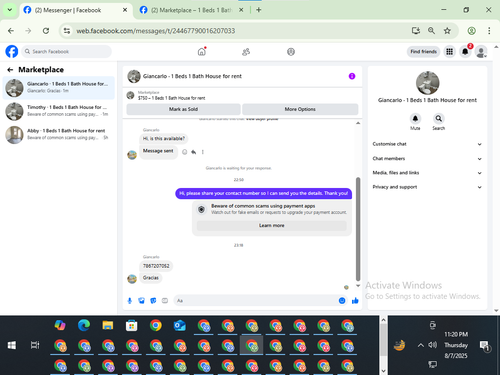
Task: Choose a GIF from the composer bar
Action: 165,301
